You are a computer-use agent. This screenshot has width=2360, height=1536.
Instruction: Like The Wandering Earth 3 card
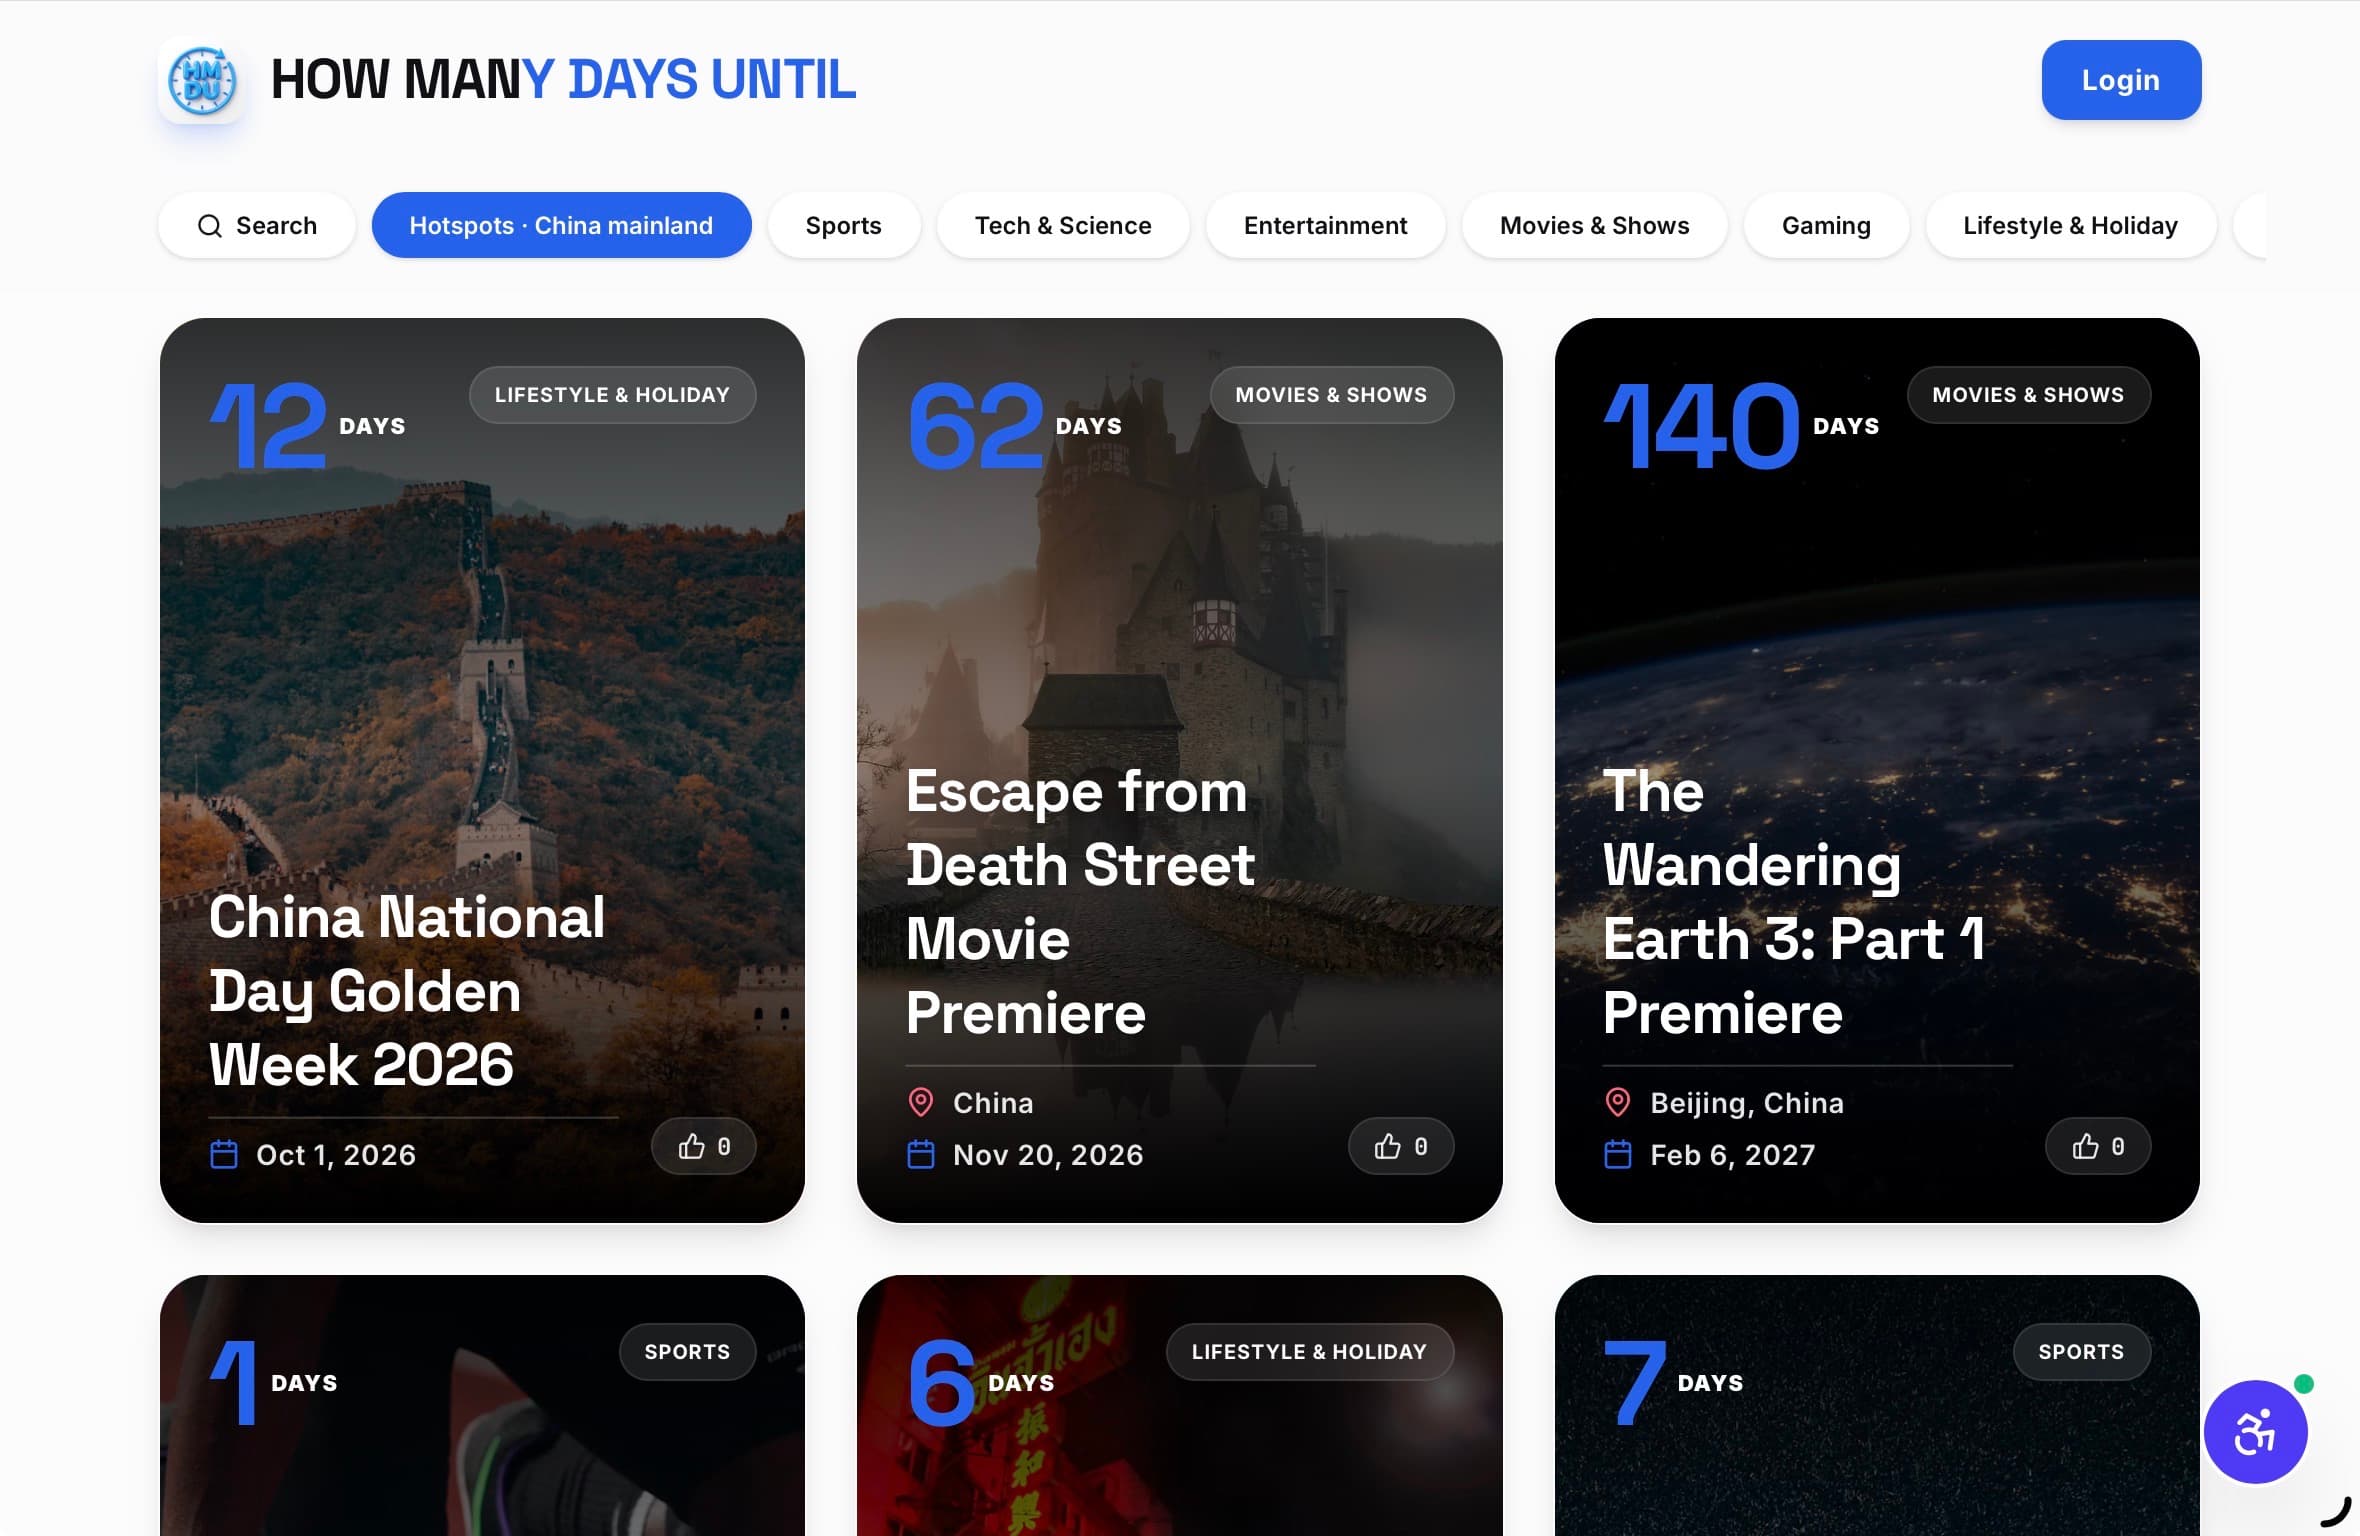pos(2098,1146)
